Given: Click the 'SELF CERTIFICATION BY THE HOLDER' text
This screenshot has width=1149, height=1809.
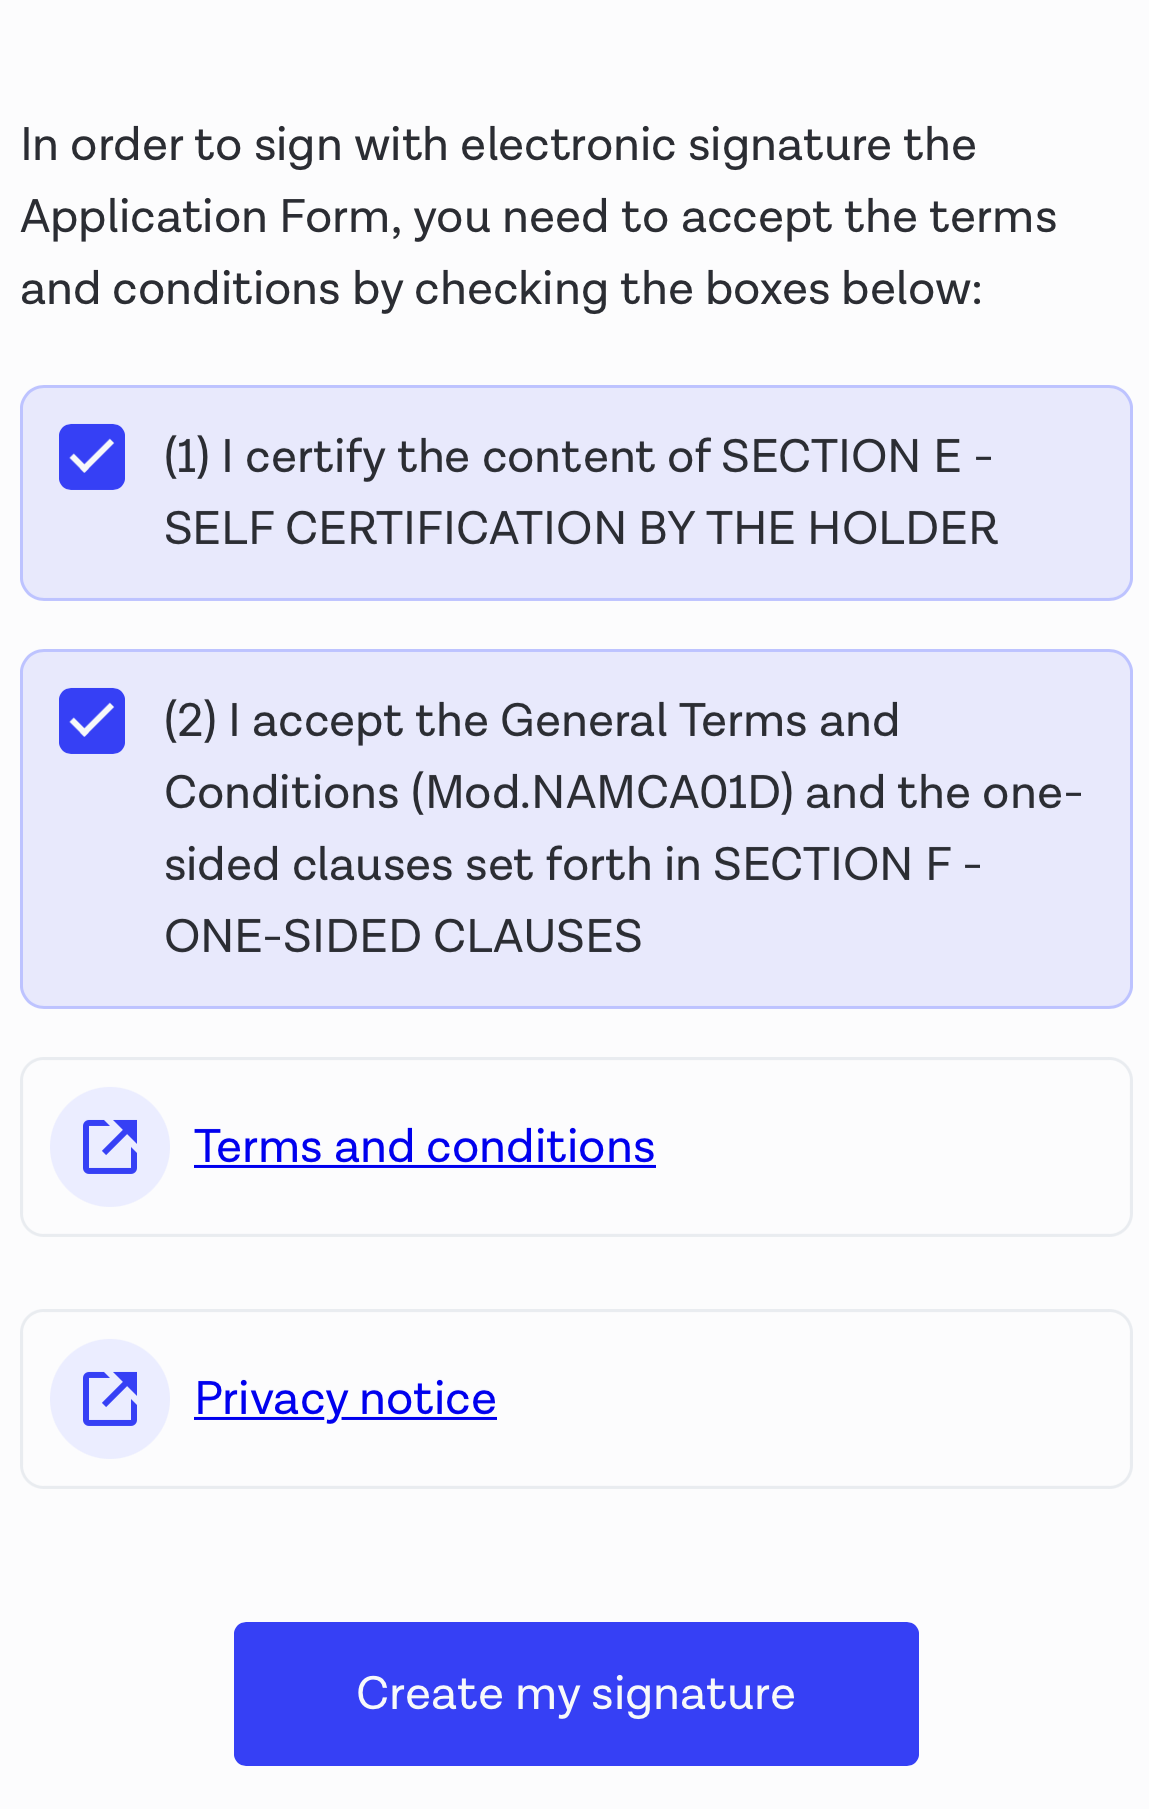Looking at the screenshot, I should 581,529.
